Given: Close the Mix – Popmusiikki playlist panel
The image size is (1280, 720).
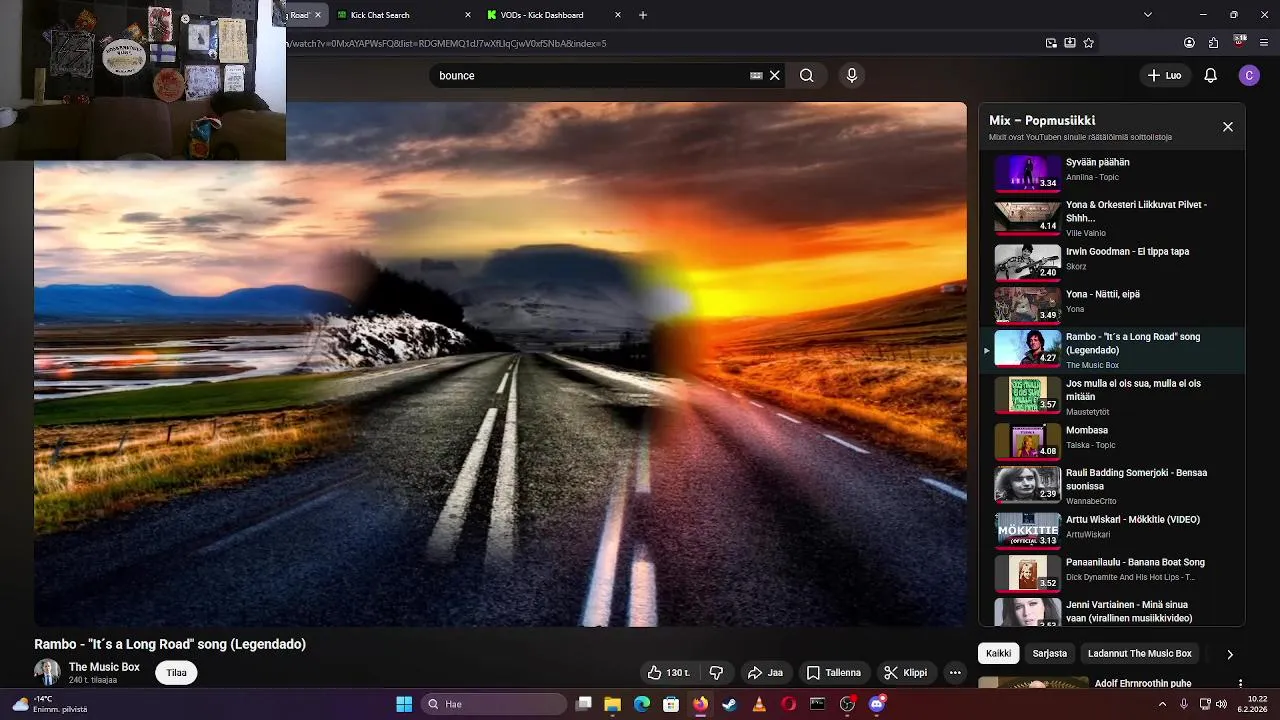Looking at the screenshot, I should point(1228,127).
